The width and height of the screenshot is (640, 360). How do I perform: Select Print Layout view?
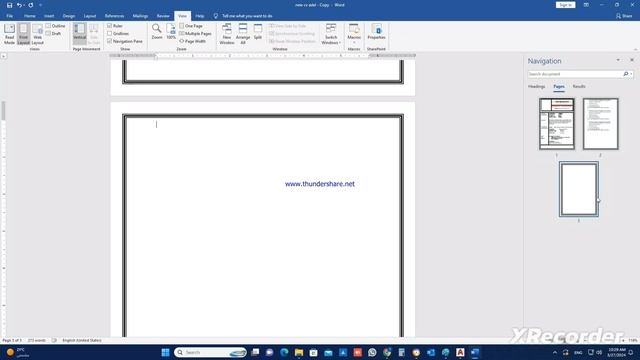pos(24,34)
